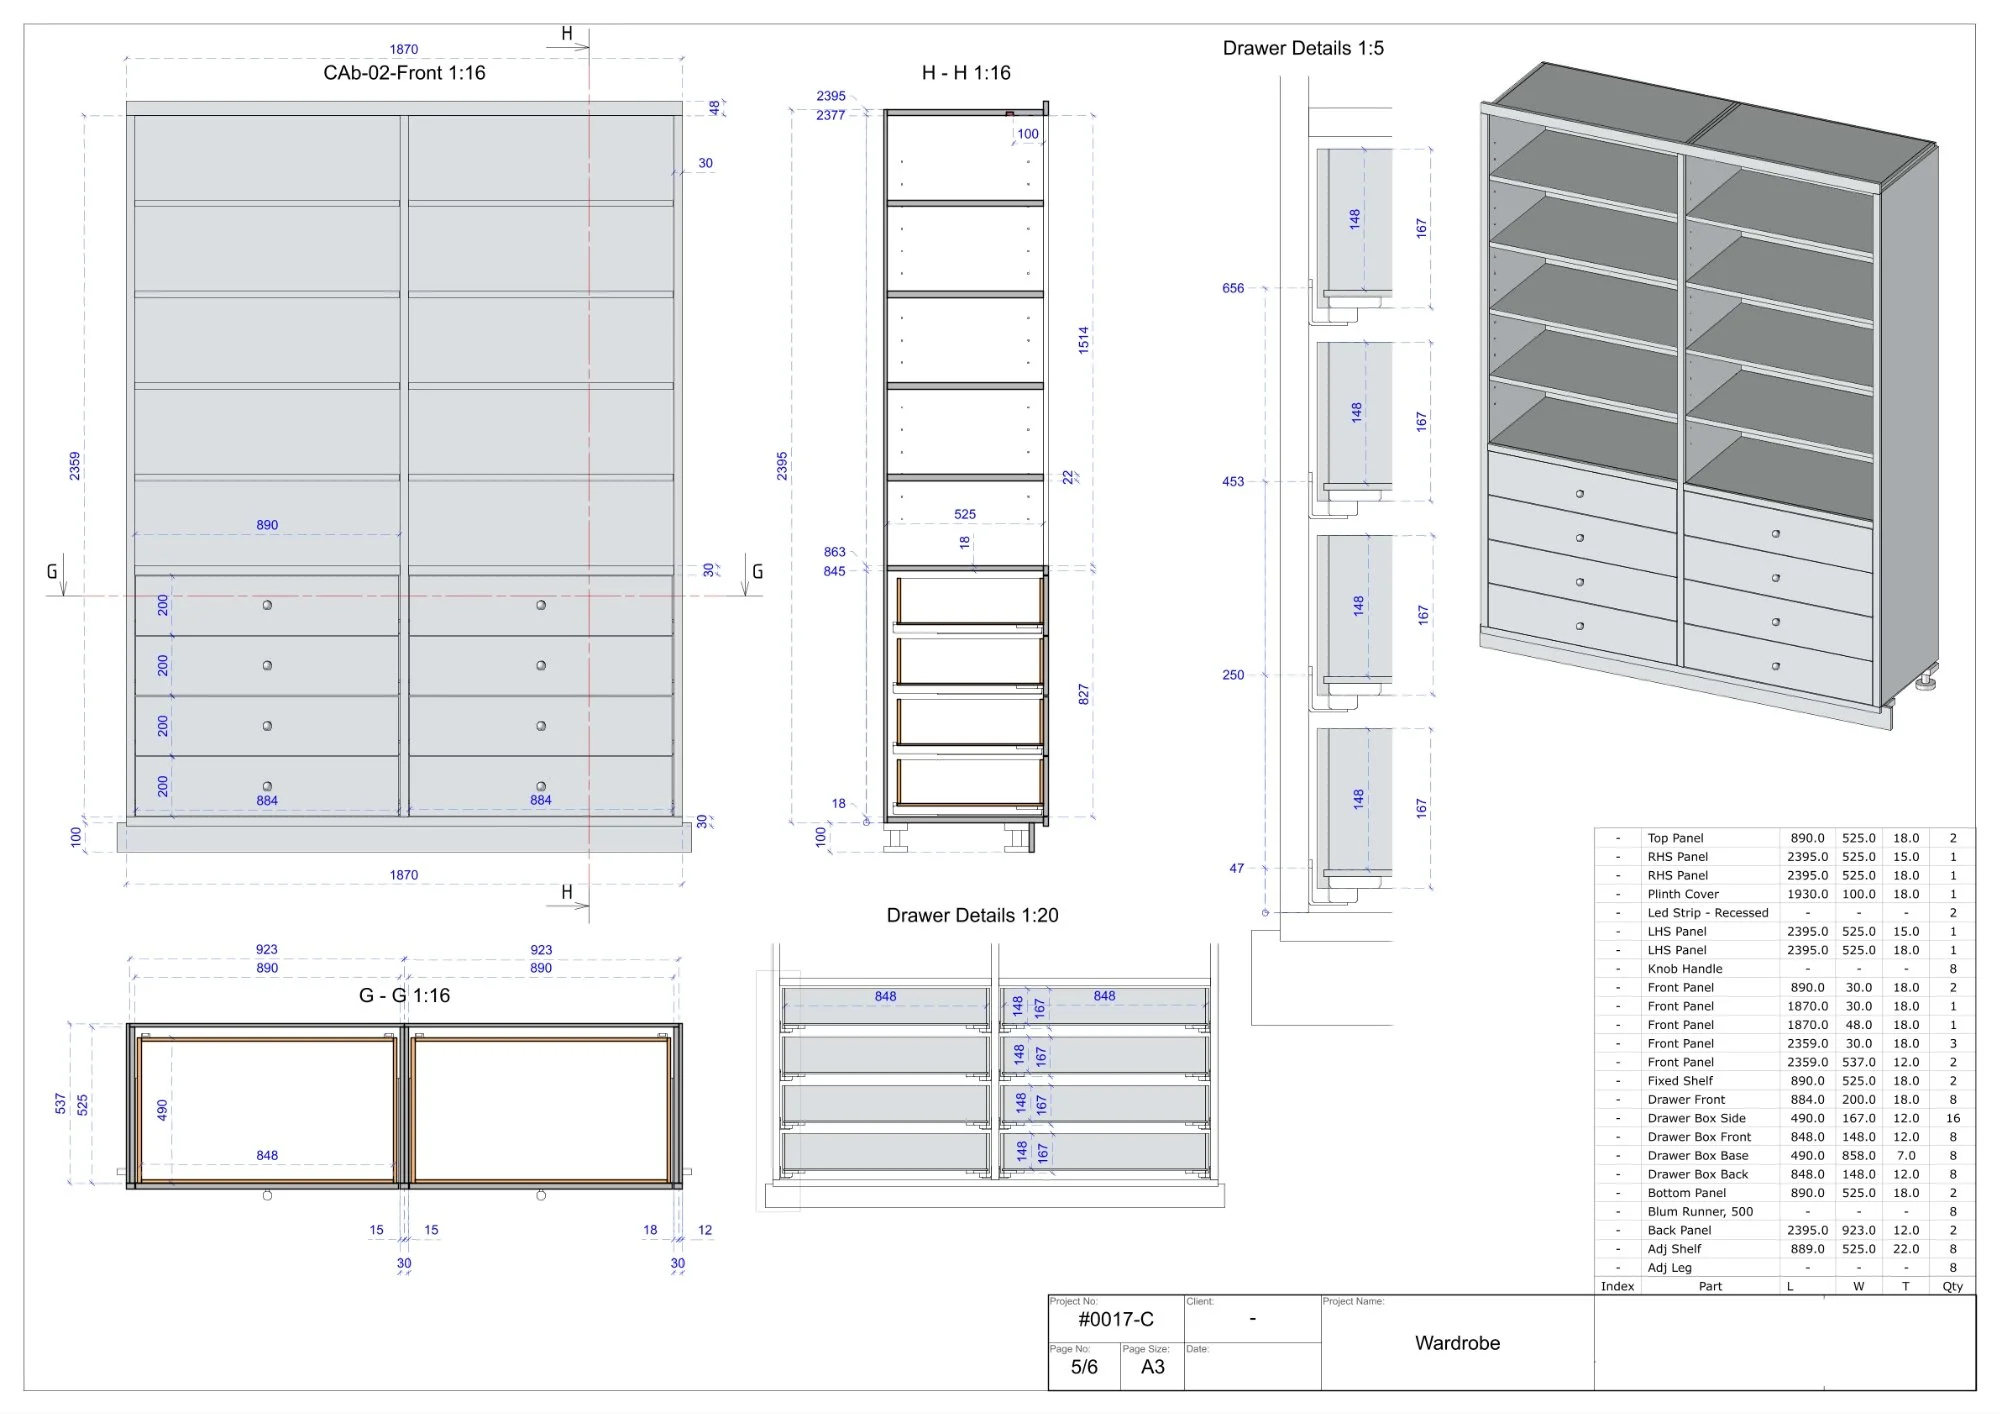Viewport: 2000px width, 1414px height.
Task: Click the G - G 1:16 section title
Action: (x=404, y=995)
